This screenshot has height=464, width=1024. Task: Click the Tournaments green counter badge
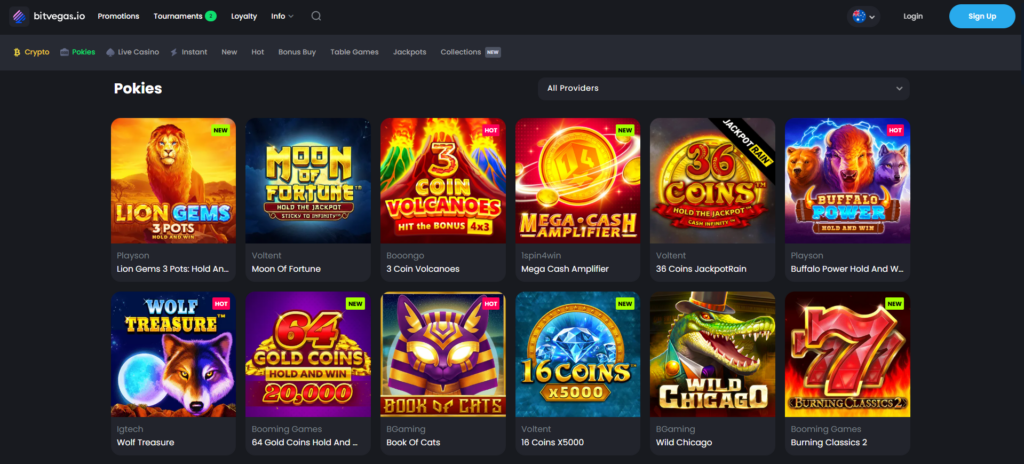point(210,16)
